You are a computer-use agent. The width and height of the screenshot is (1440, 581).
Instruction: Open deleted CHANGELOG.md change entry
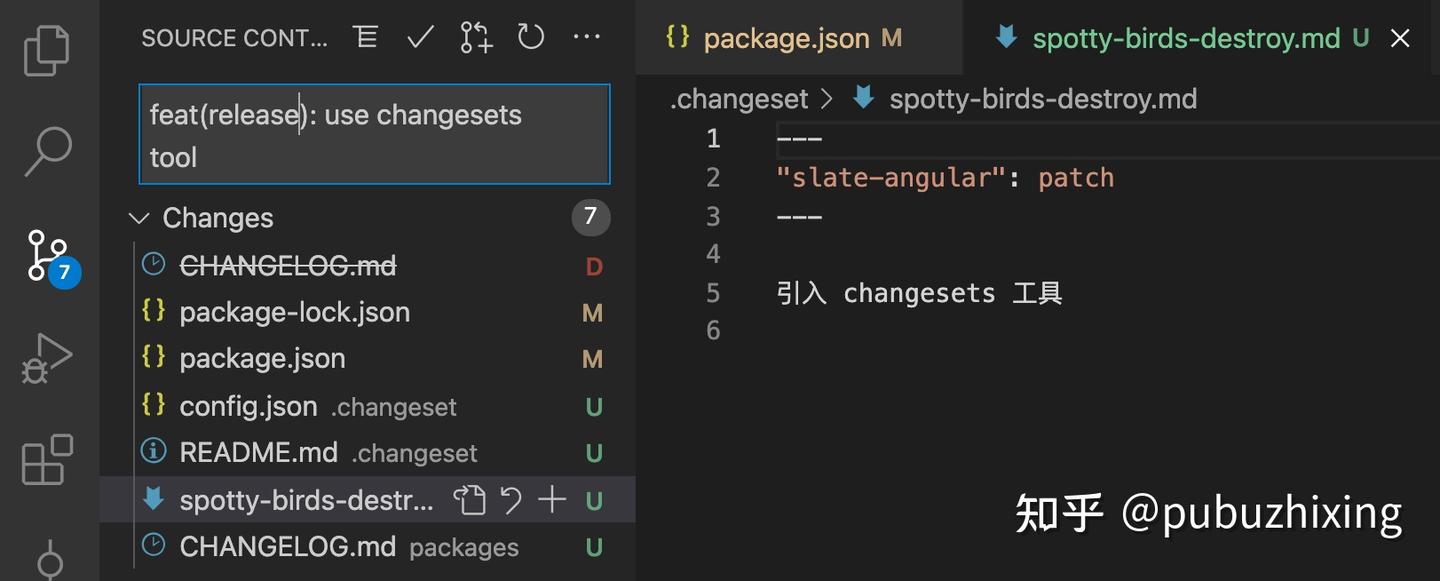[287, 266]
